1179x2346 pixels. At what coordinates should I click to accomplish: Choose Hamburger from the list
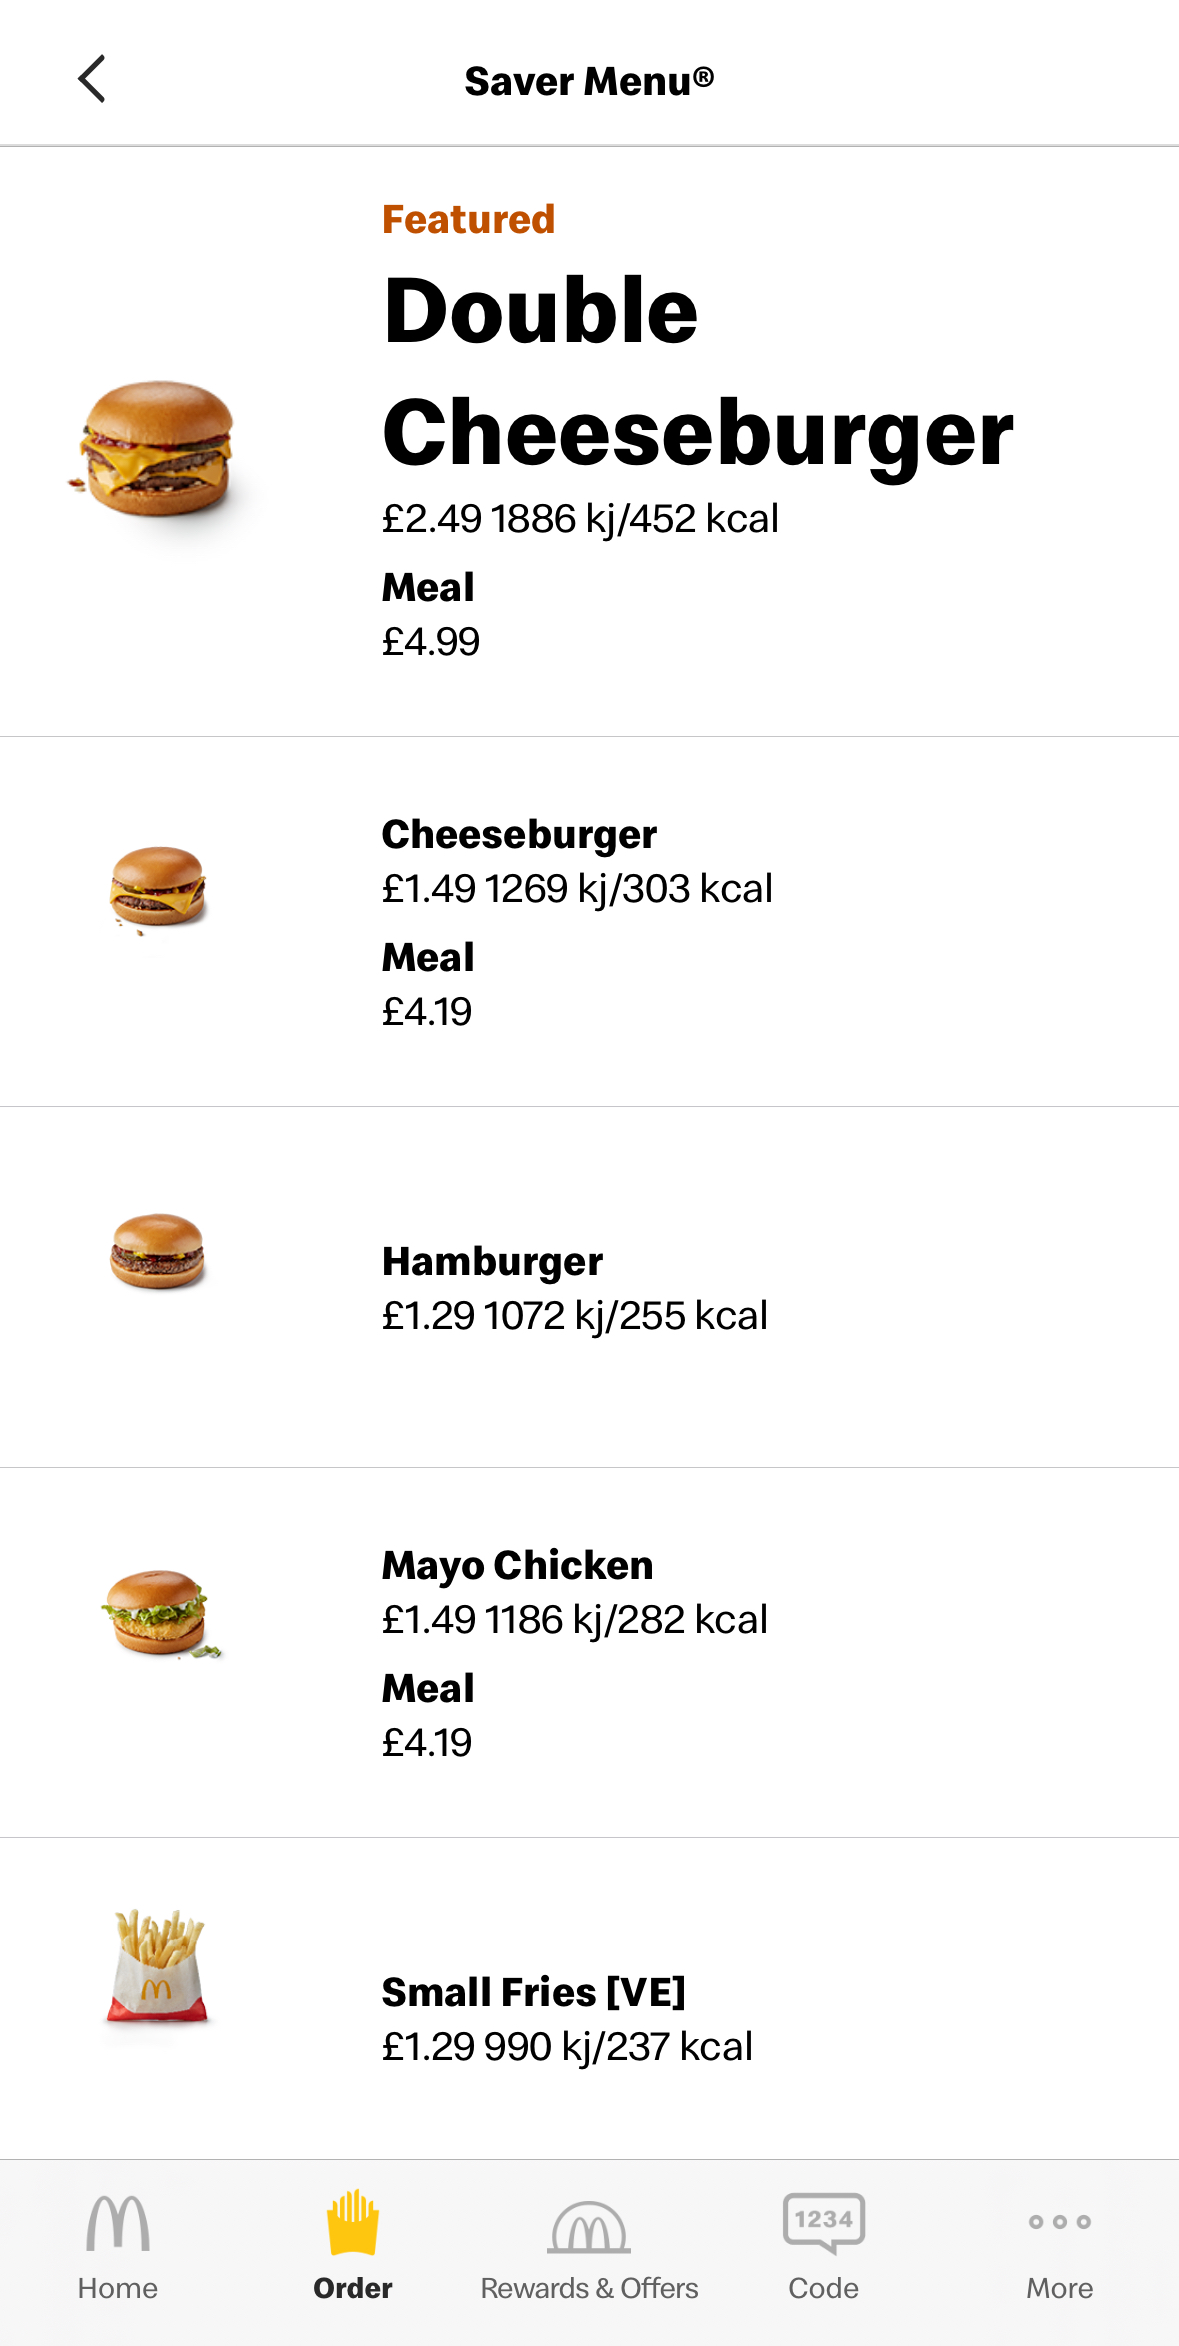click(x=492, y=1262)
